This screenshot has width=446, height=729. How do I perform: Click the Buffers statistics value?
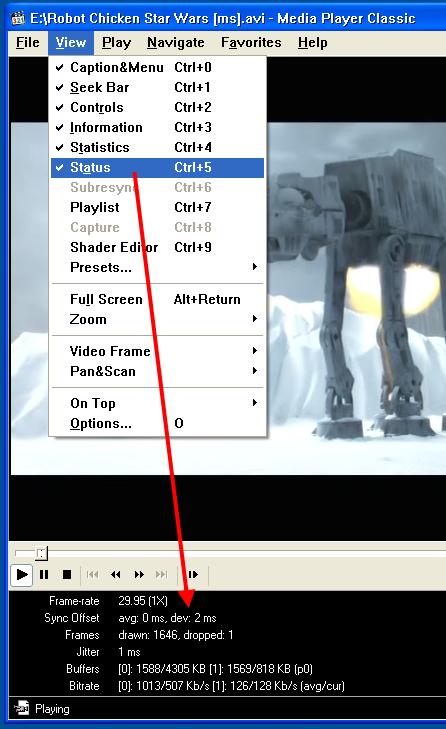coord(215,669)
